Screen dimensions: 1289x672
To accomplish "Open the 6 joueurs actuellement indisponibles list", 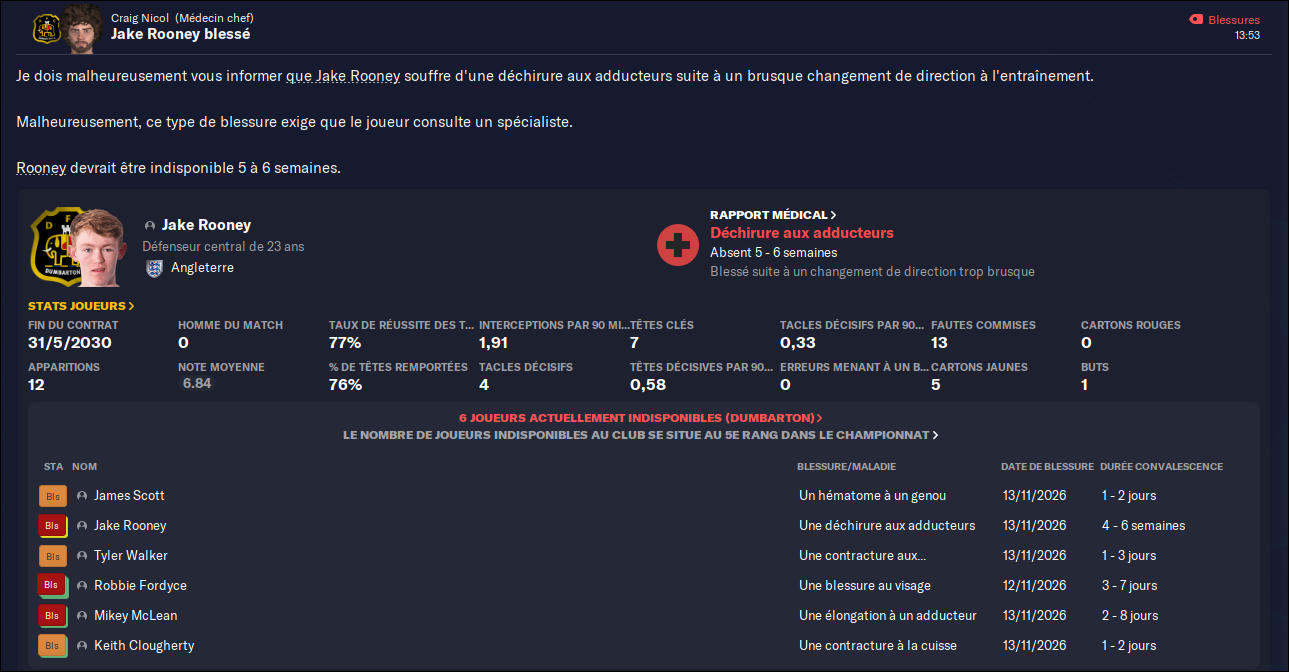I will click(641, 418).
